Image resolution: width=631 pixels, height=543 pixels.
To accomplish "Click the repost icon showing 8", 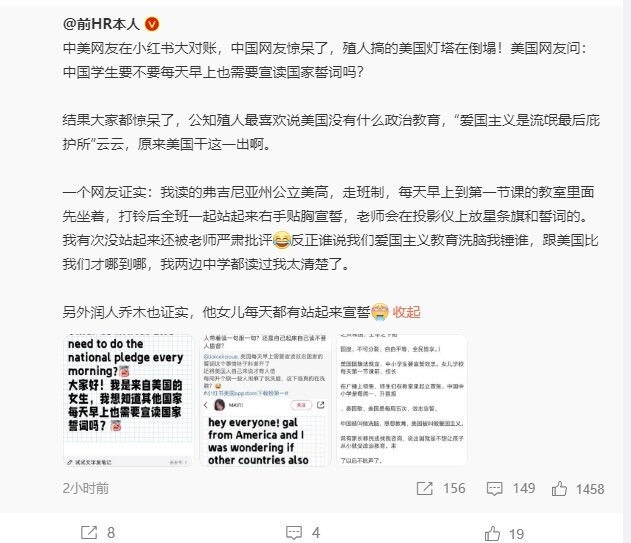I will pyautogui.click(x=89, y=533).
